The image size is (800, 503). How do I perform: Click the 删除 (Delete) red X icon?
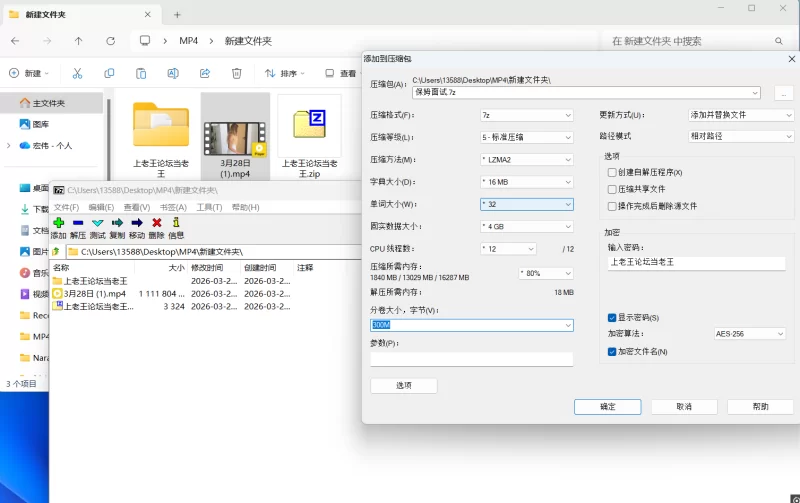pos(157,223)
